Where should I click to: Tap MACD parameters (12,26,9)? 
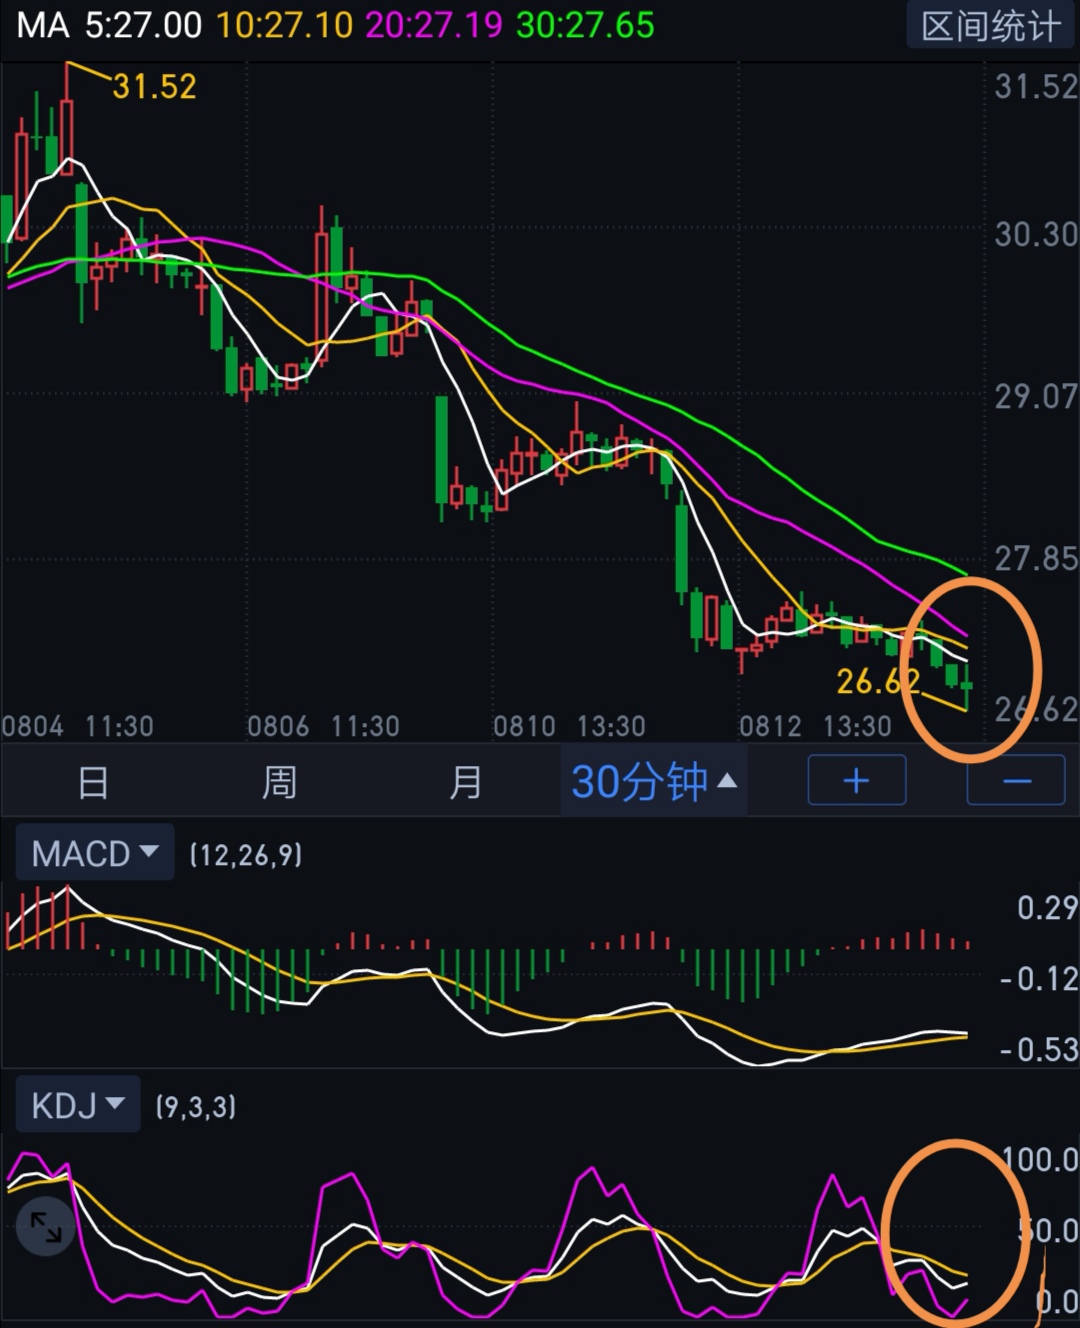[x=246, y=855]
